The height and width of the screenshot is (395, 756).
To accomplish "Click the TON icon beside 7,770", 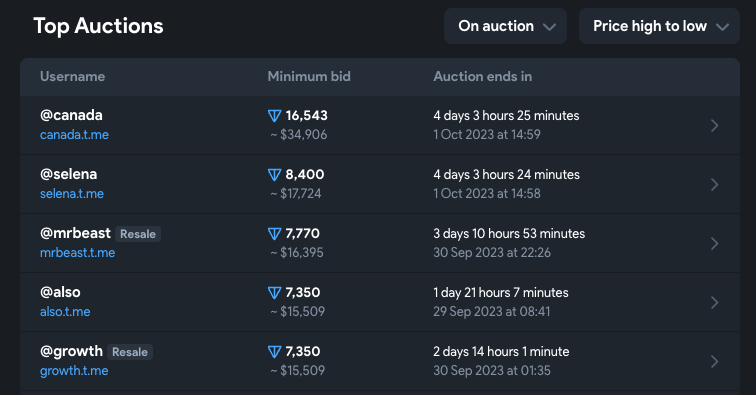I will pos(274,234).
